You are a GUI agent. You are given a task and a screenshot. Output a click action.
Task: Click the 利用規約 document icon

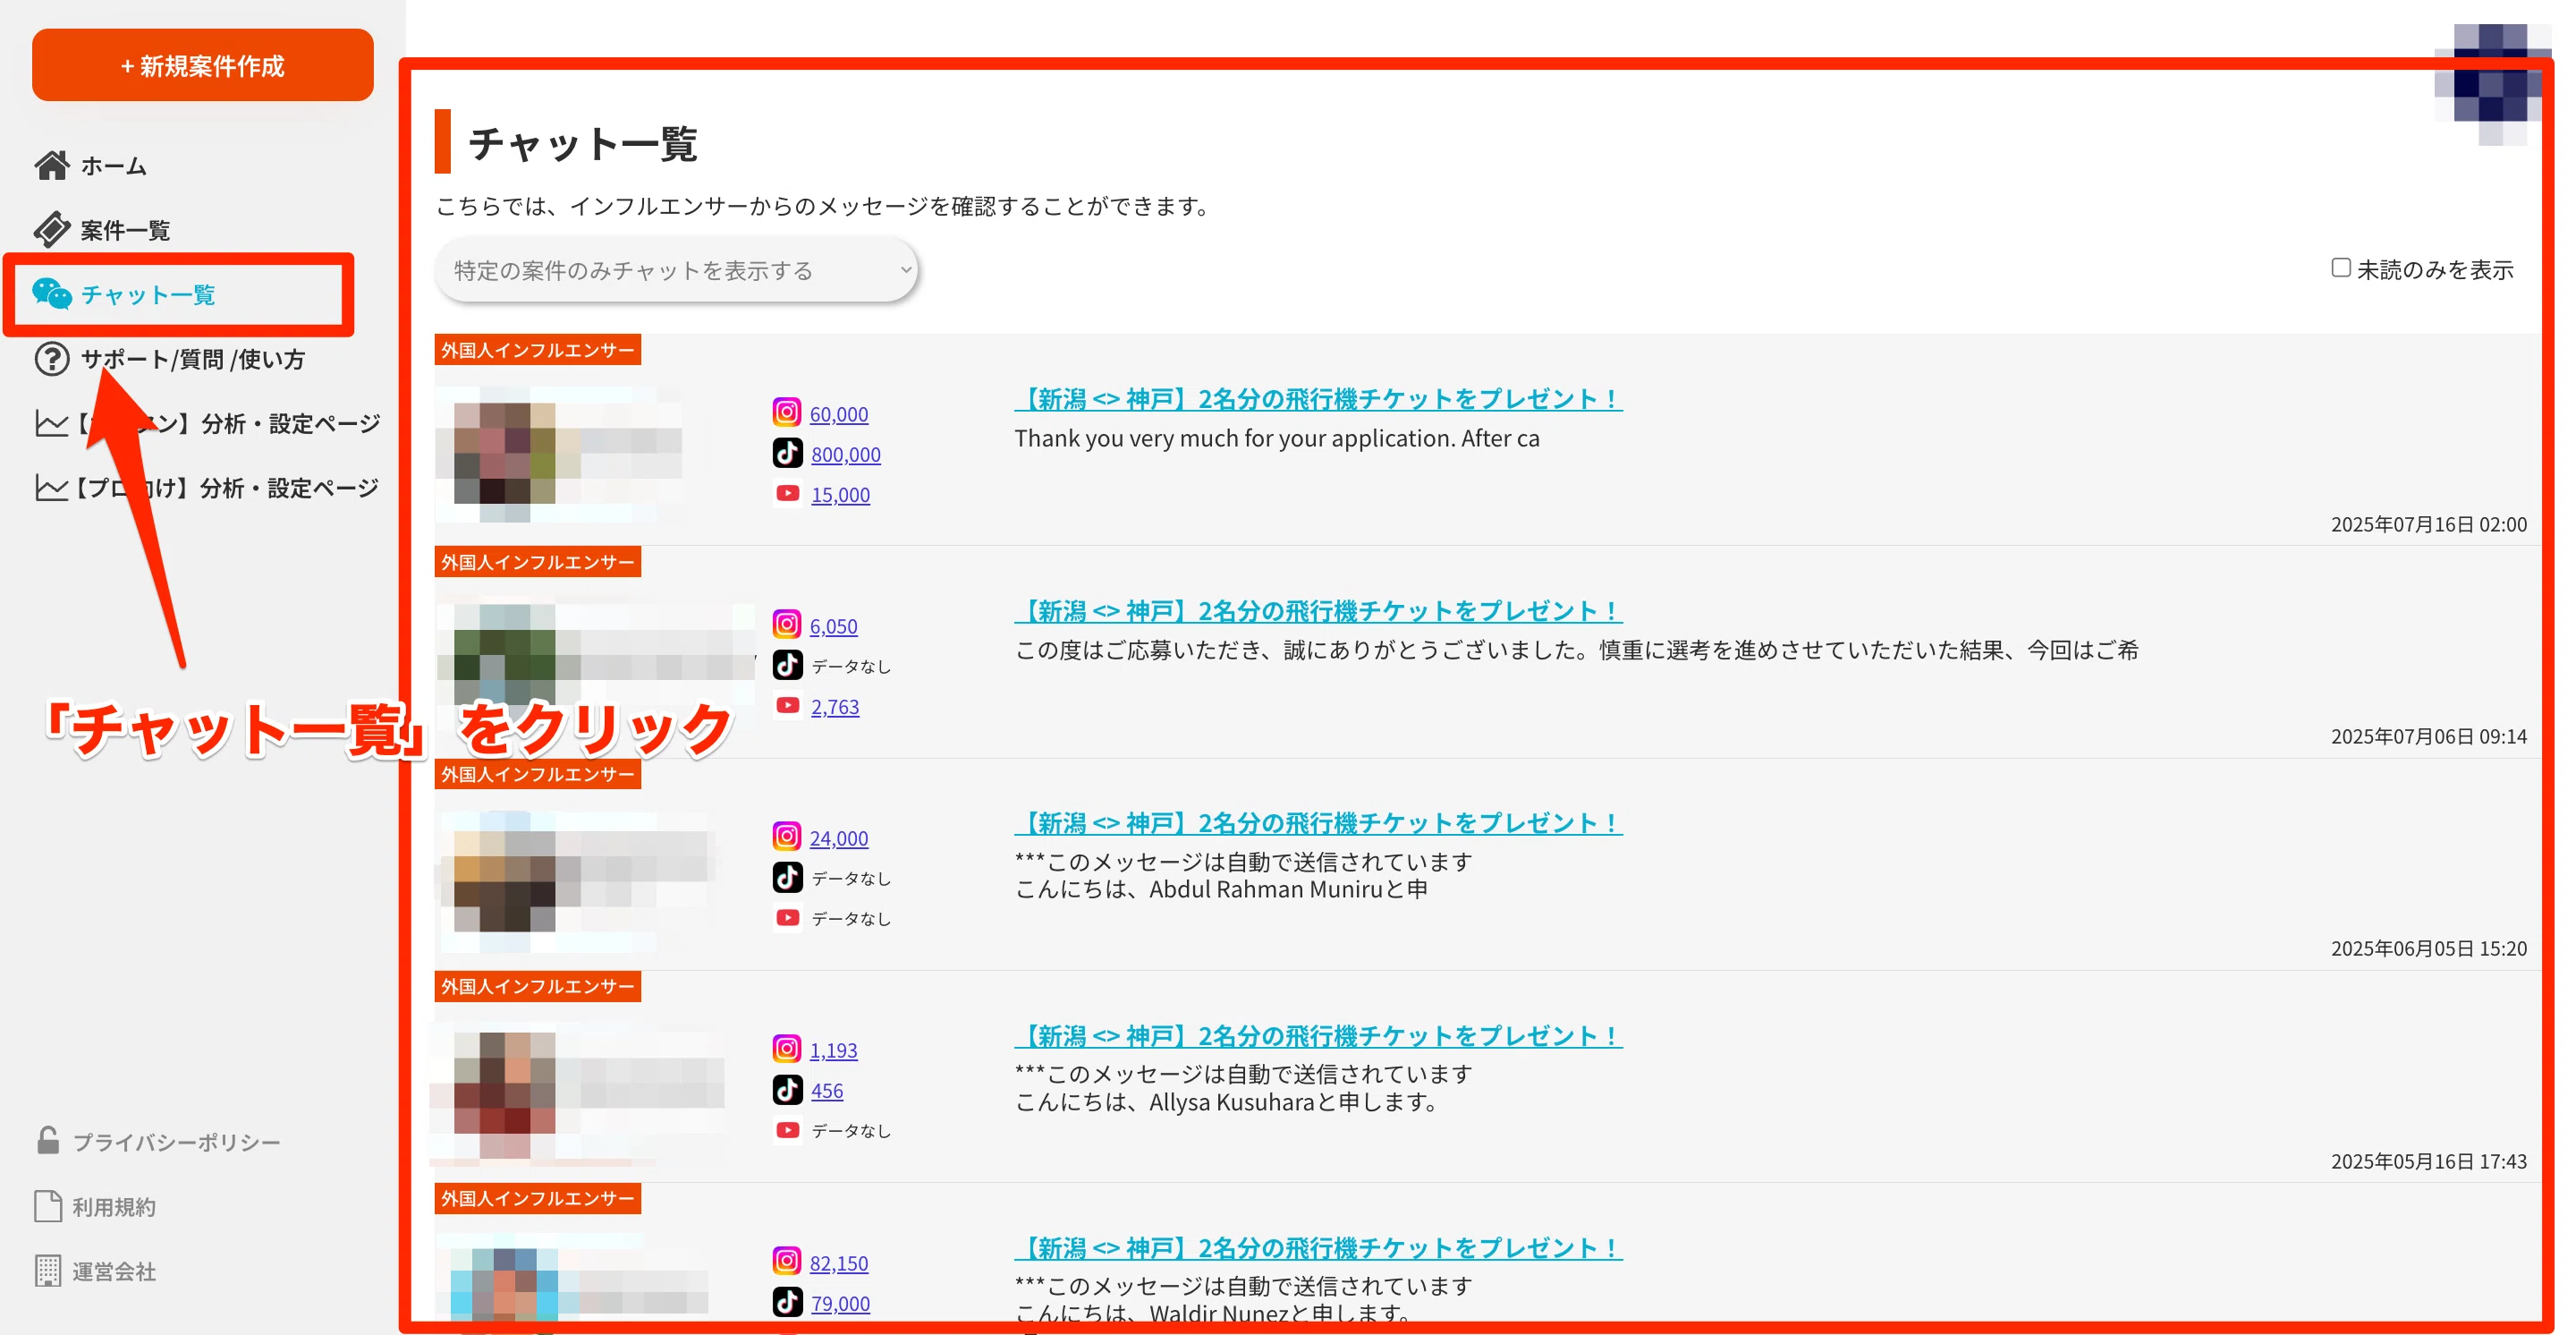pos(48,1206)
